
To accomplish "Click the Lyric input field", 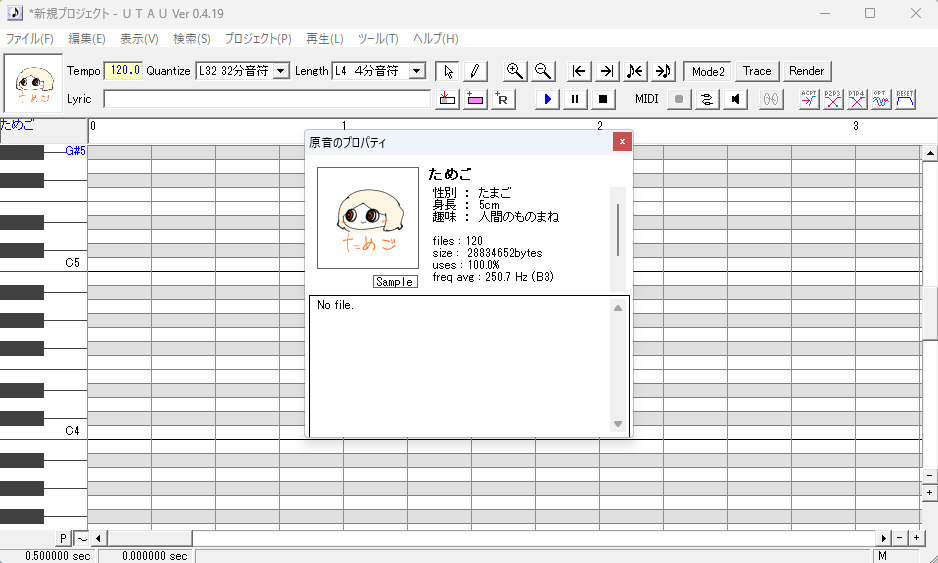I will tap(267, 99).
